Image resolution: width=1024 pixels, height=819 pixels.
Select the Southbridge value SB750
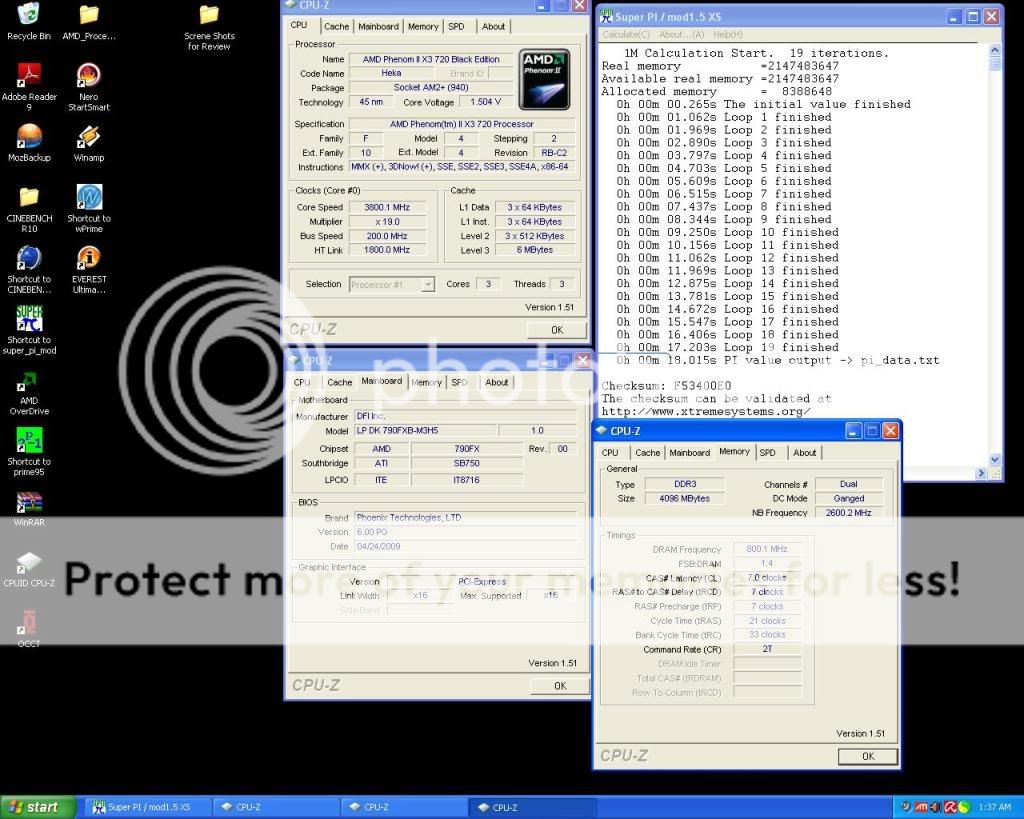(x=466, y=463)
